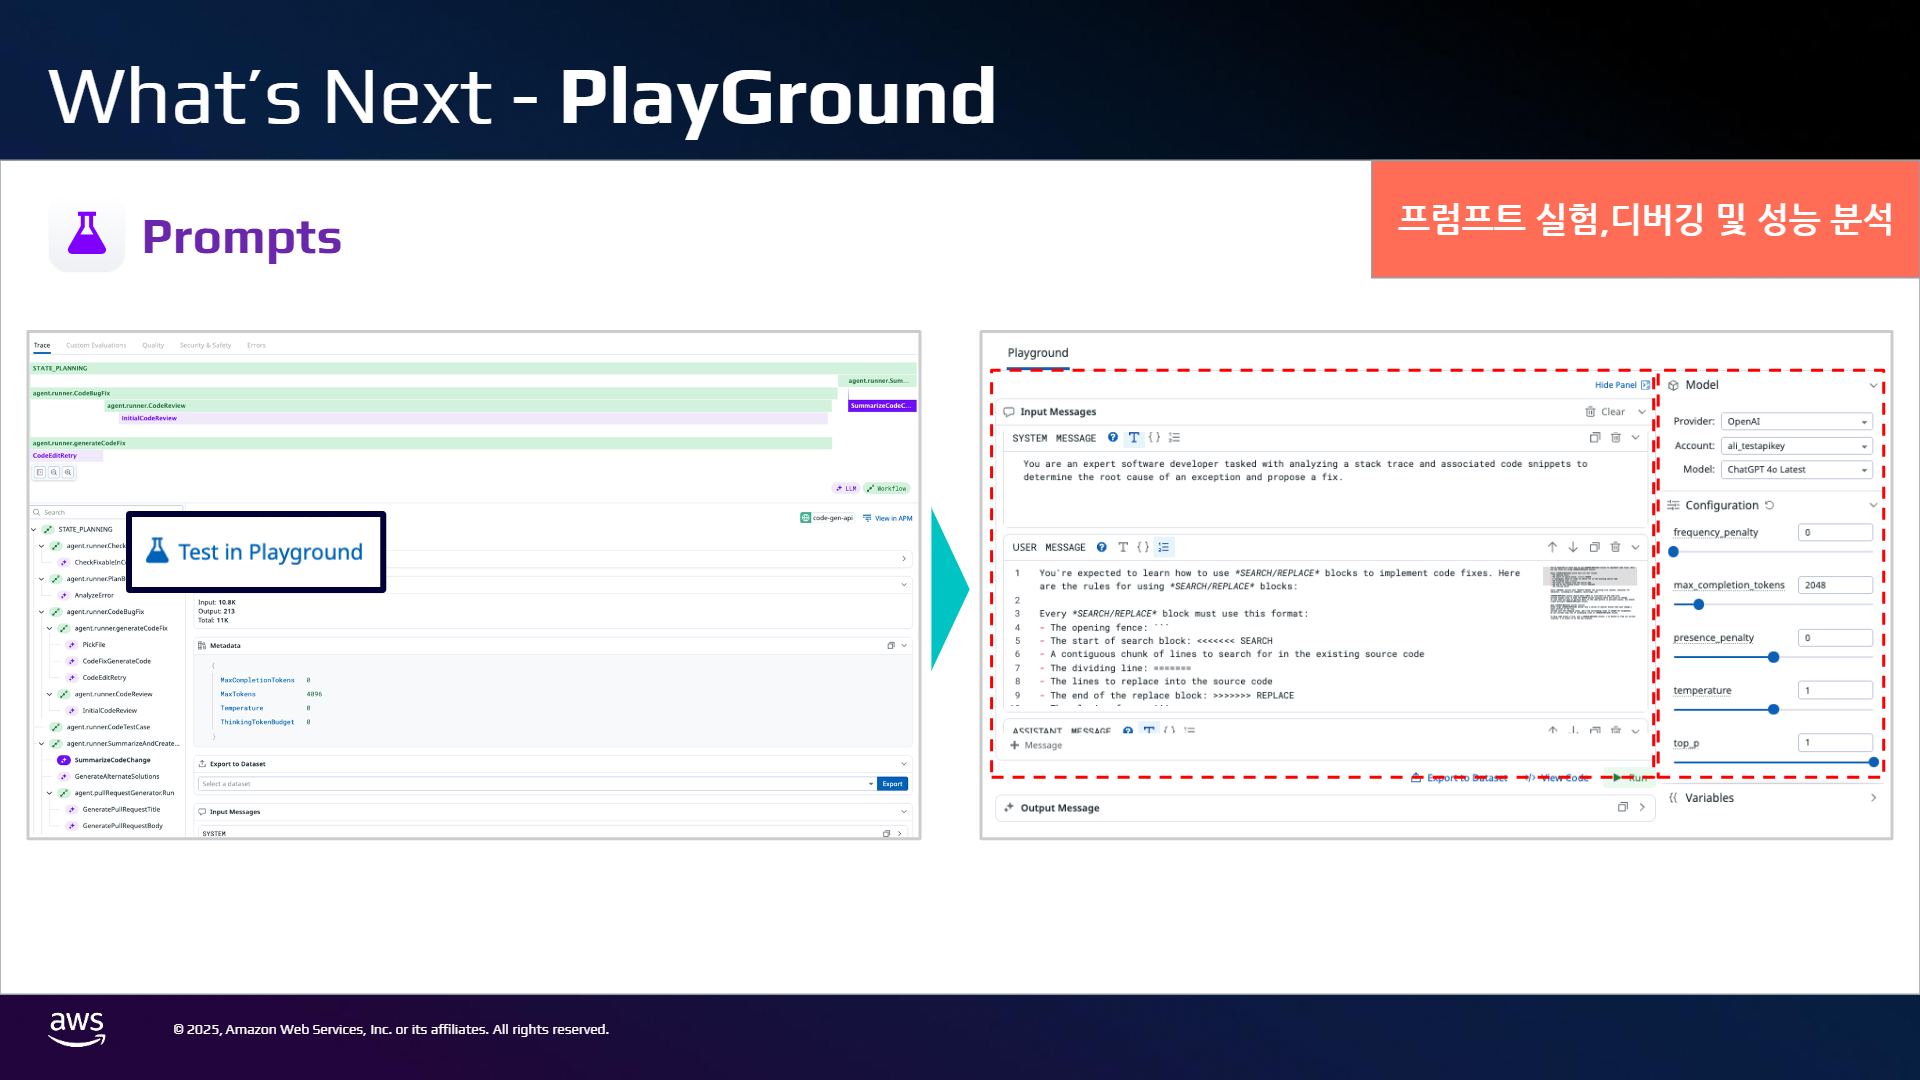Focus the max_completion_tokens field showing 2048
The height and width of the screenshot is (1080, 1920).
[x=1835, y=585]
